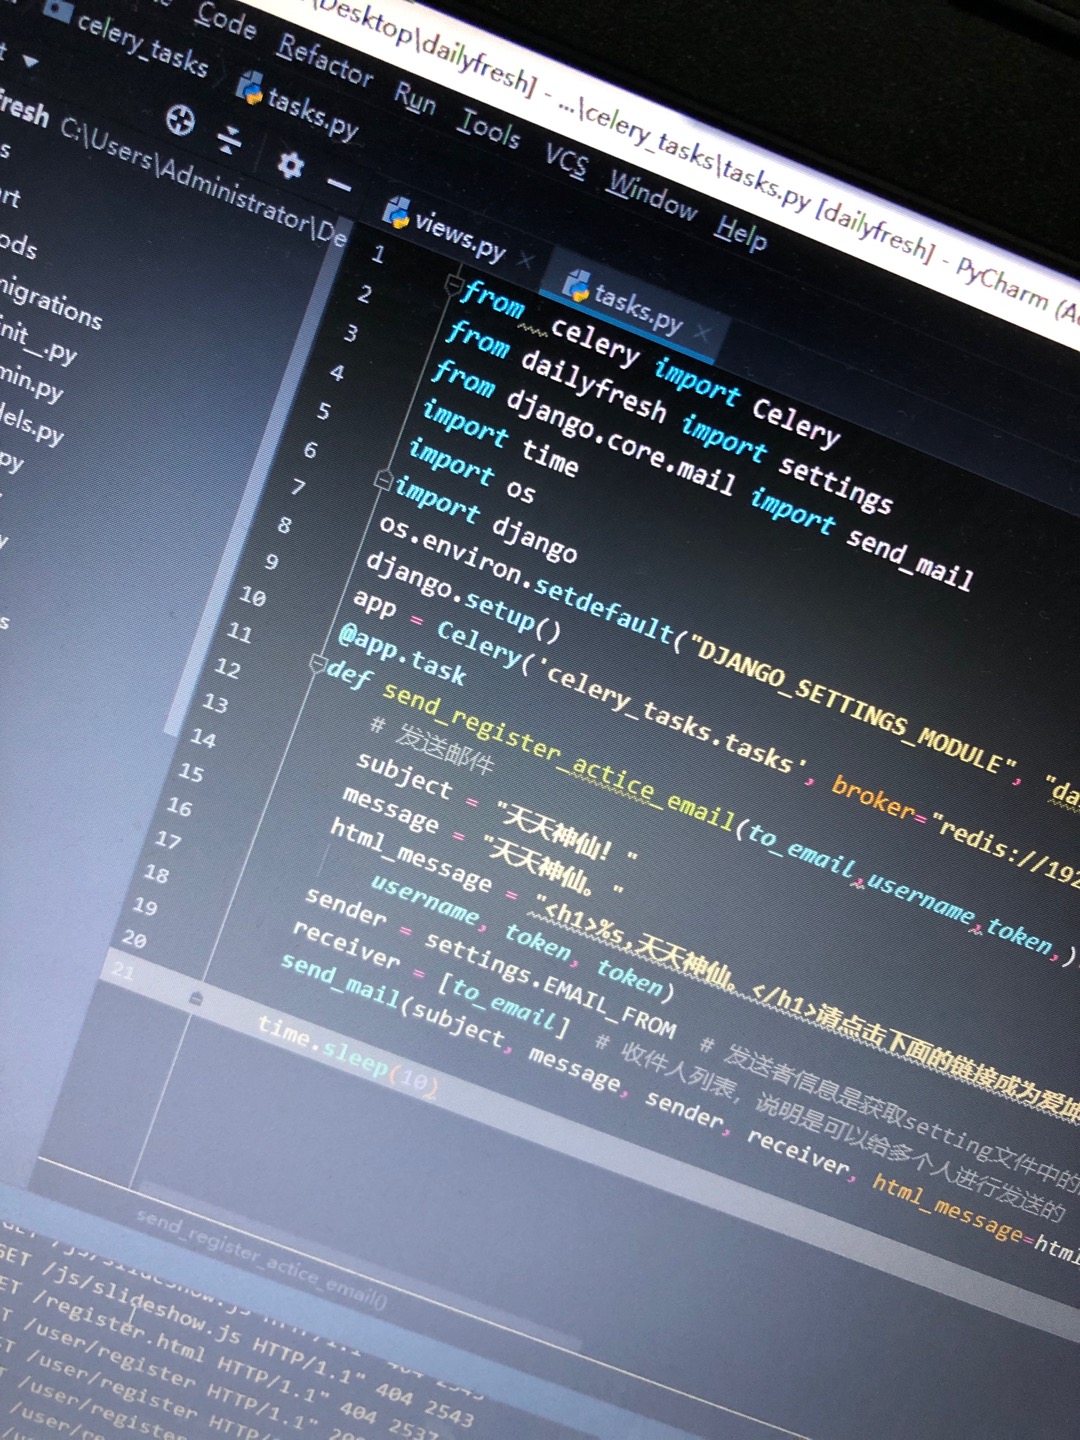
Task: Click 'settings.EMAIL_FROM' on the sender line
Action: pos(550,985)
